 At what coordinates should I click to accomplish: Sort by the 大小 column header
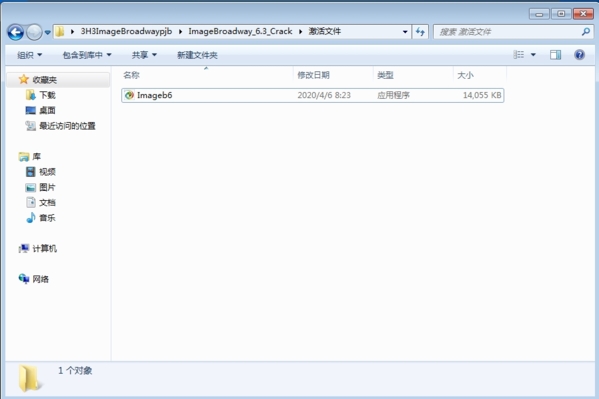[480, 75]
